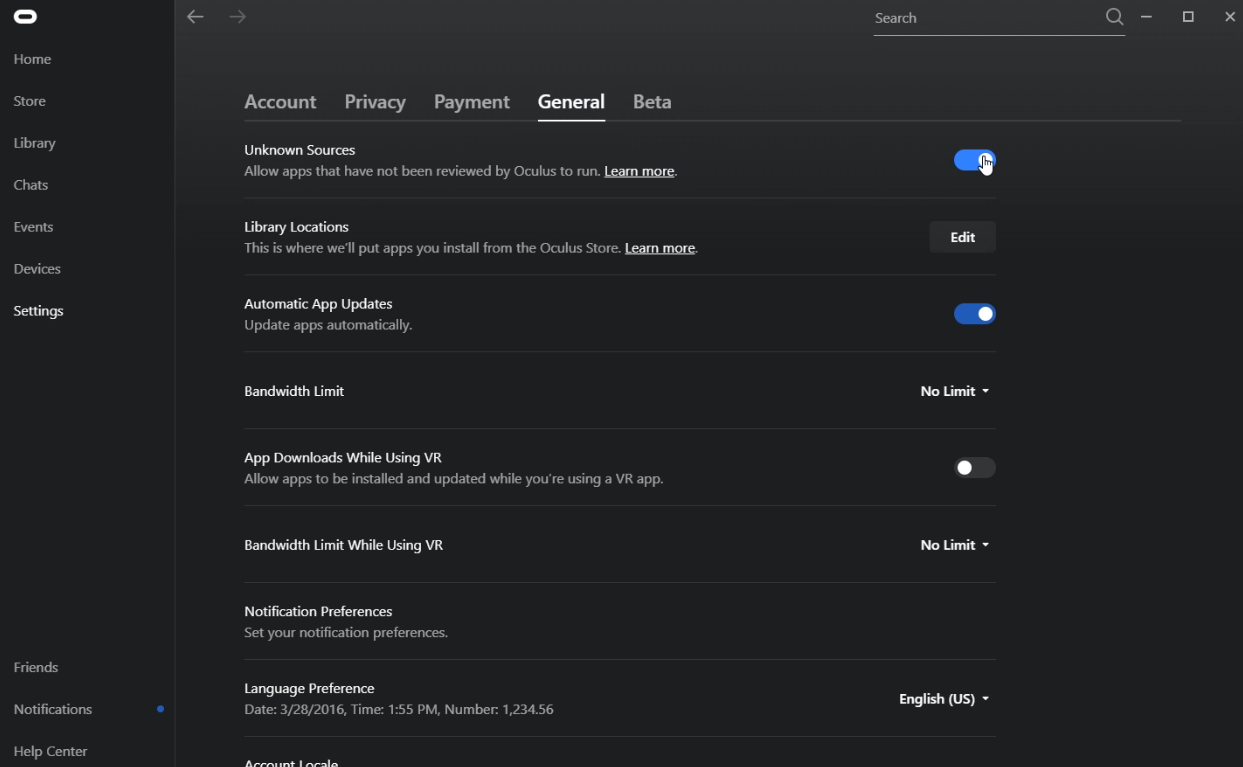Go back with the left arrow

click(195, 17)
